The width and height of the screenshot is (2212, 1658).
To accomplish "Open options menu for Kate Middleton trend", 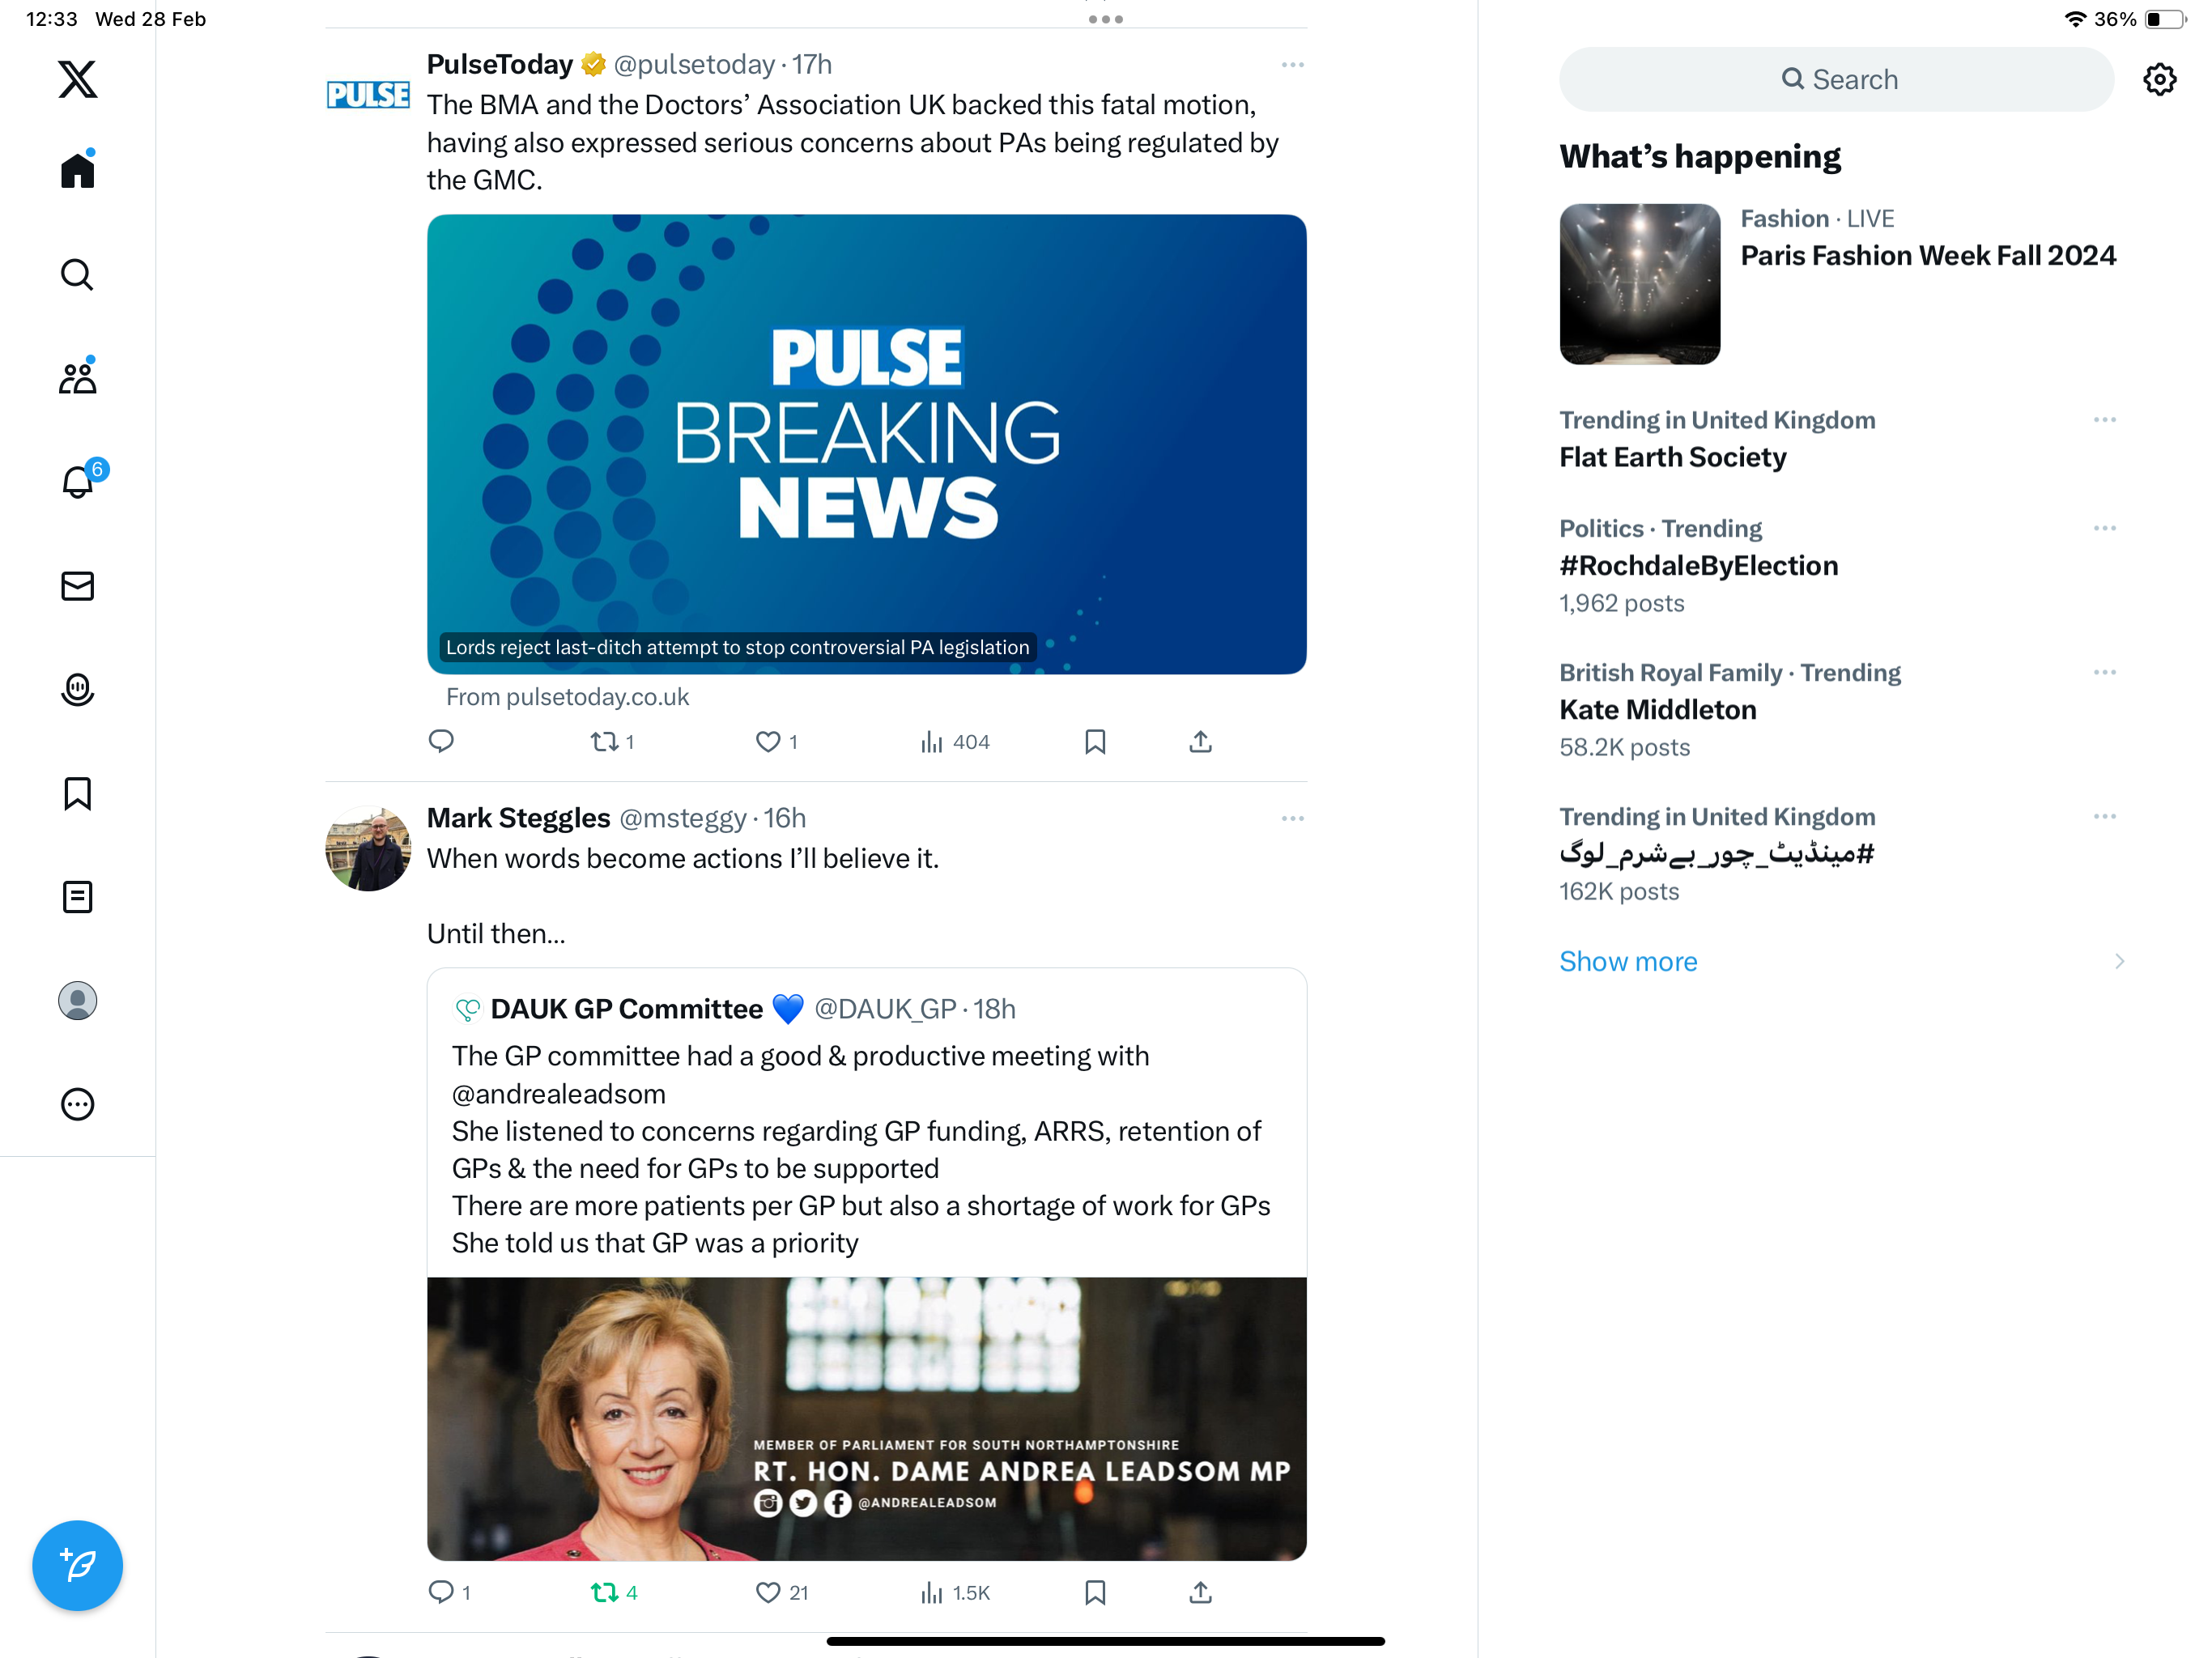I will [x=2104, y=672].
